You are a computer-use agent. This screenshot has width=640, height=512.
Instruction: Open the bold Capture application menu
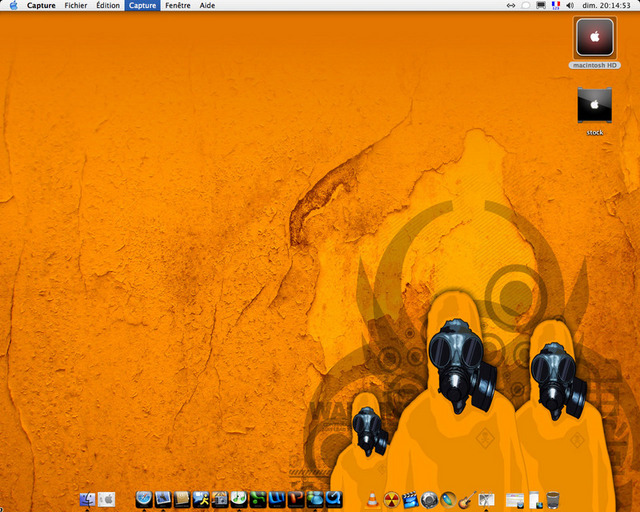[41, 5]
